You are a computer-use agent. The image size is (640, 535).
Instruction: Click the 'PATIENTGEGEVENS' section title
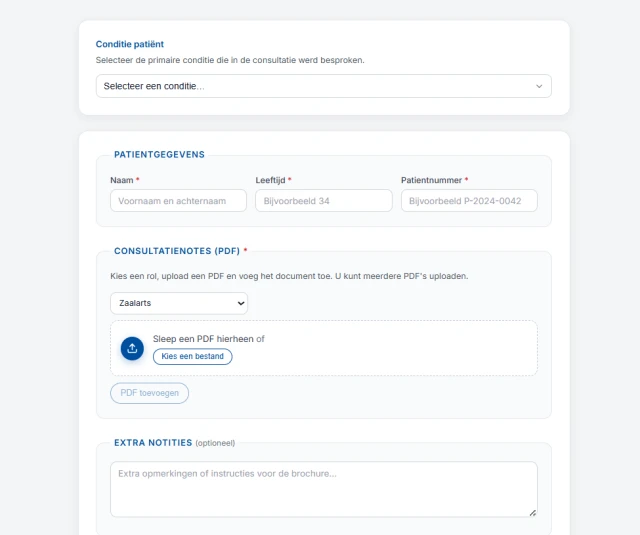[x=159, y=155]
